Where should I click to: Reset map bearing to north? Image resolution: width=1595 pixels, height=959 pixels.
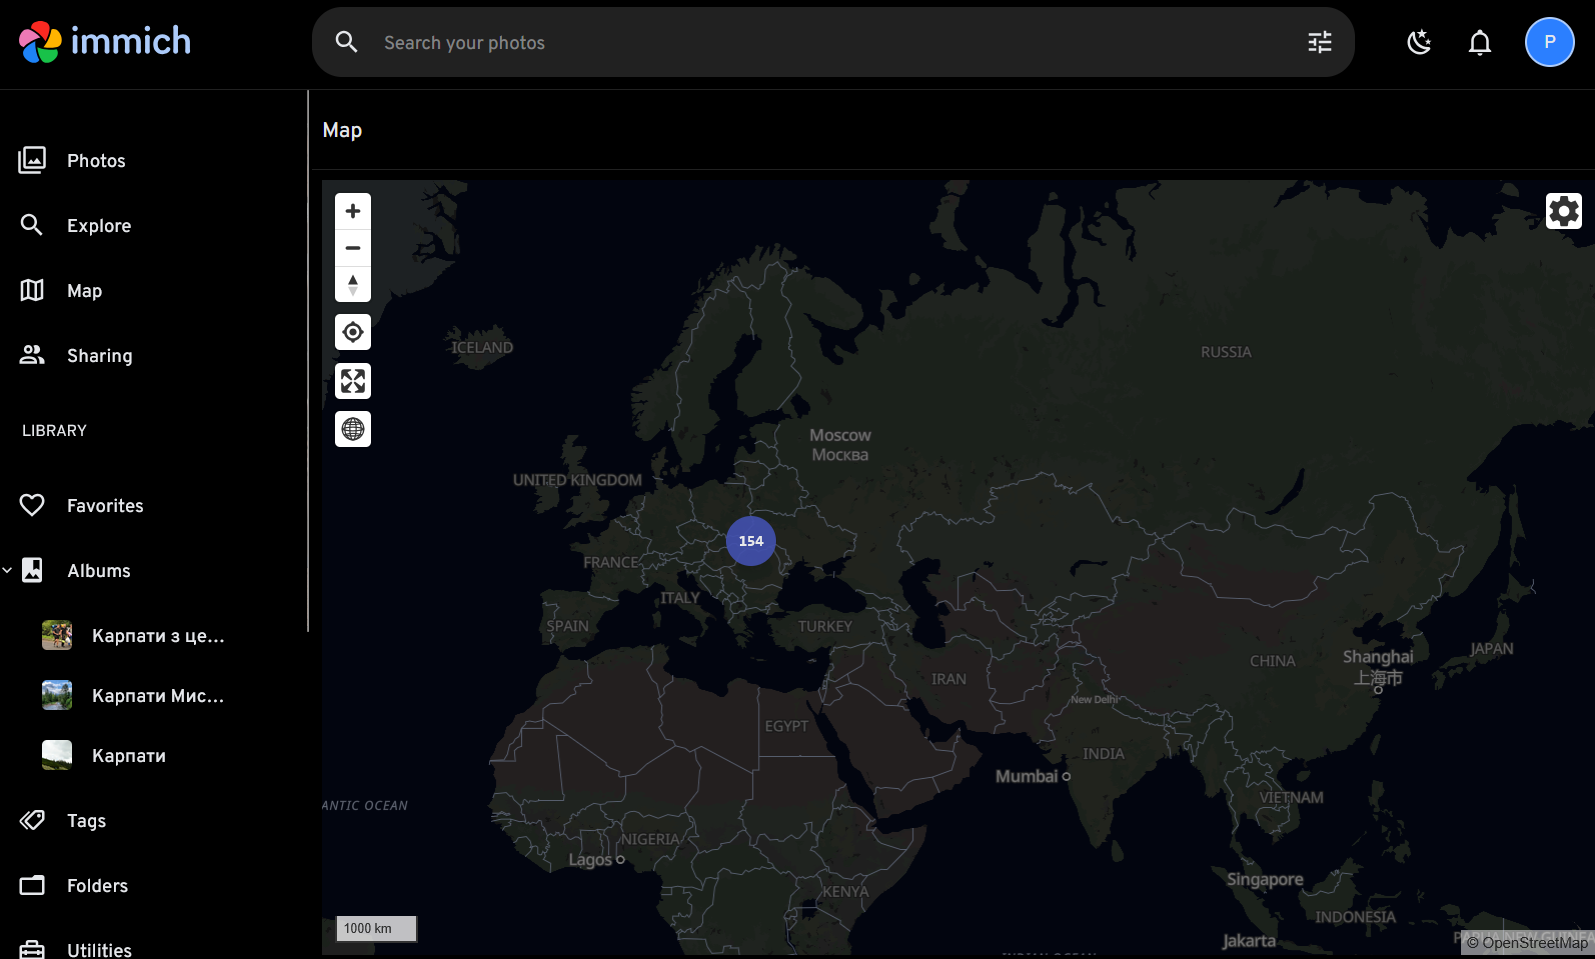[352, 285]
